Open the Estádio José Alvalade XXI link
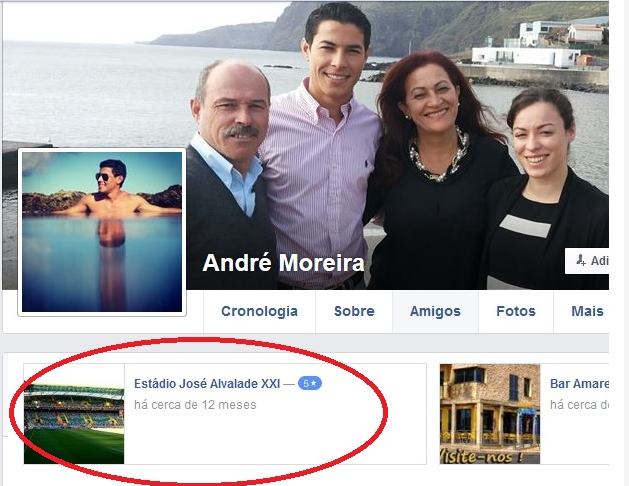 (x=207, y=384)
